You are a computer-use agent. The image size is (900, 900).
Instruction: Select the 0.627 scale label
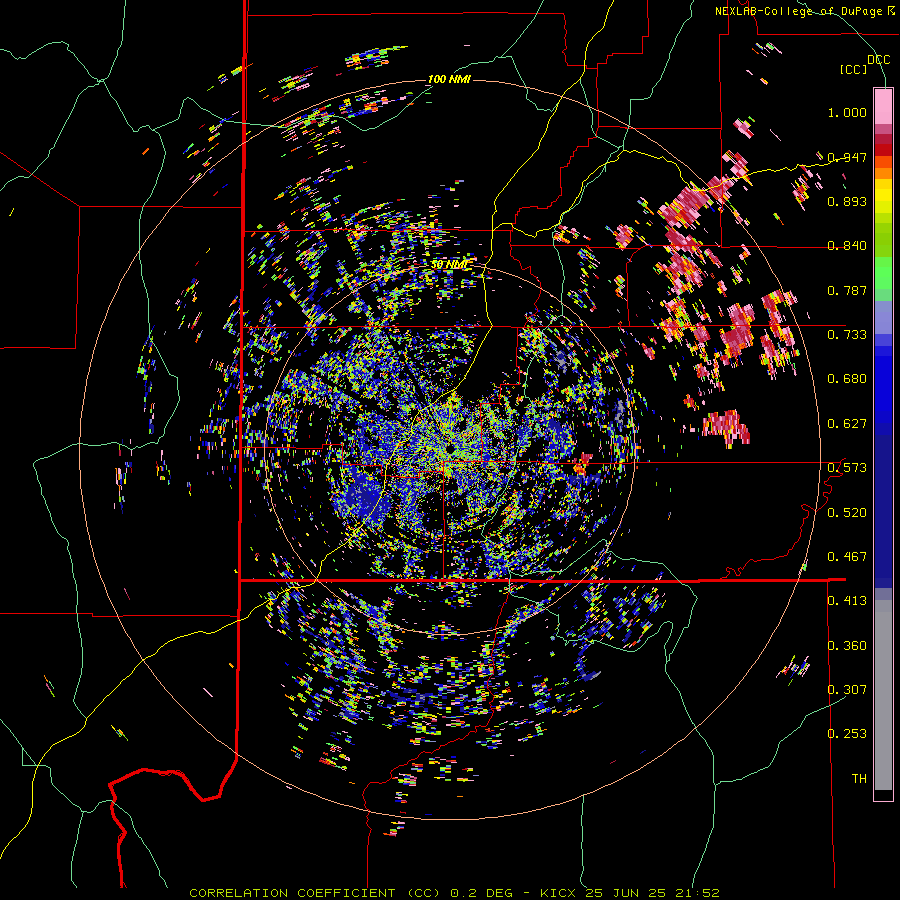847,423
